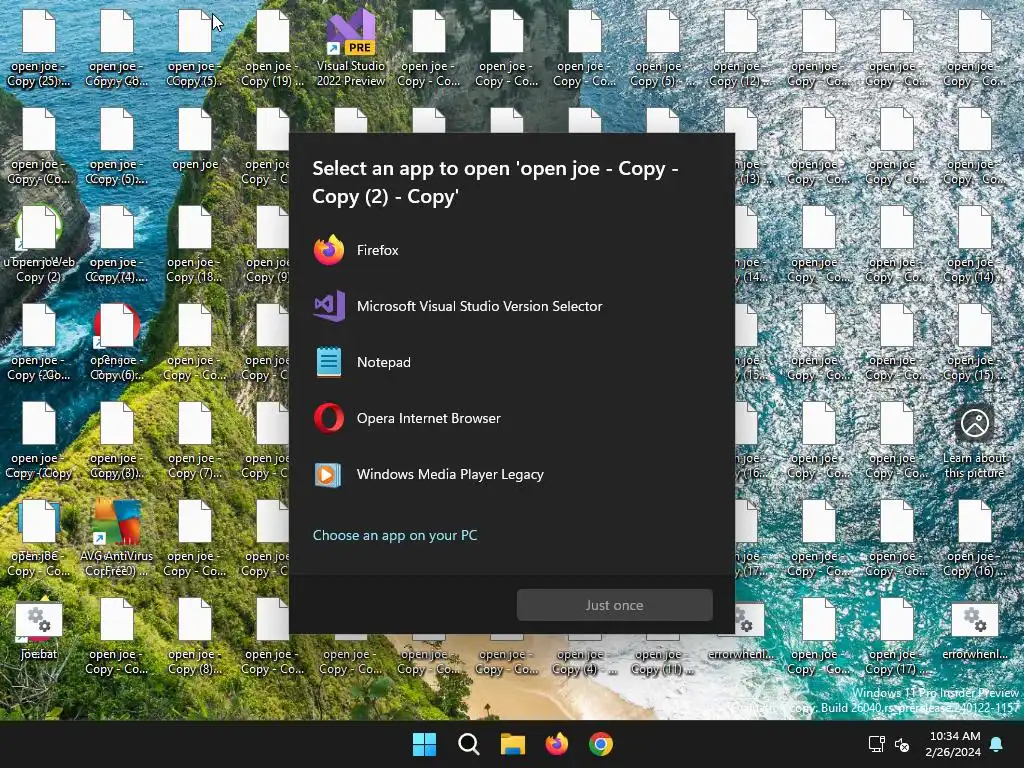
Task: Select Visual Studio 2022 Preview desktop shortcut
Action: [x=351, y=48]
